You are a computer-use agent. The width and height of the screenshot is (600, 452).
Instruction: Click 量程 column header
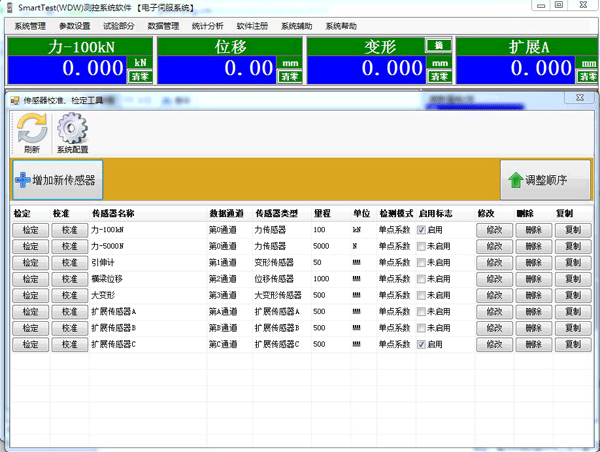coord(331,214)
